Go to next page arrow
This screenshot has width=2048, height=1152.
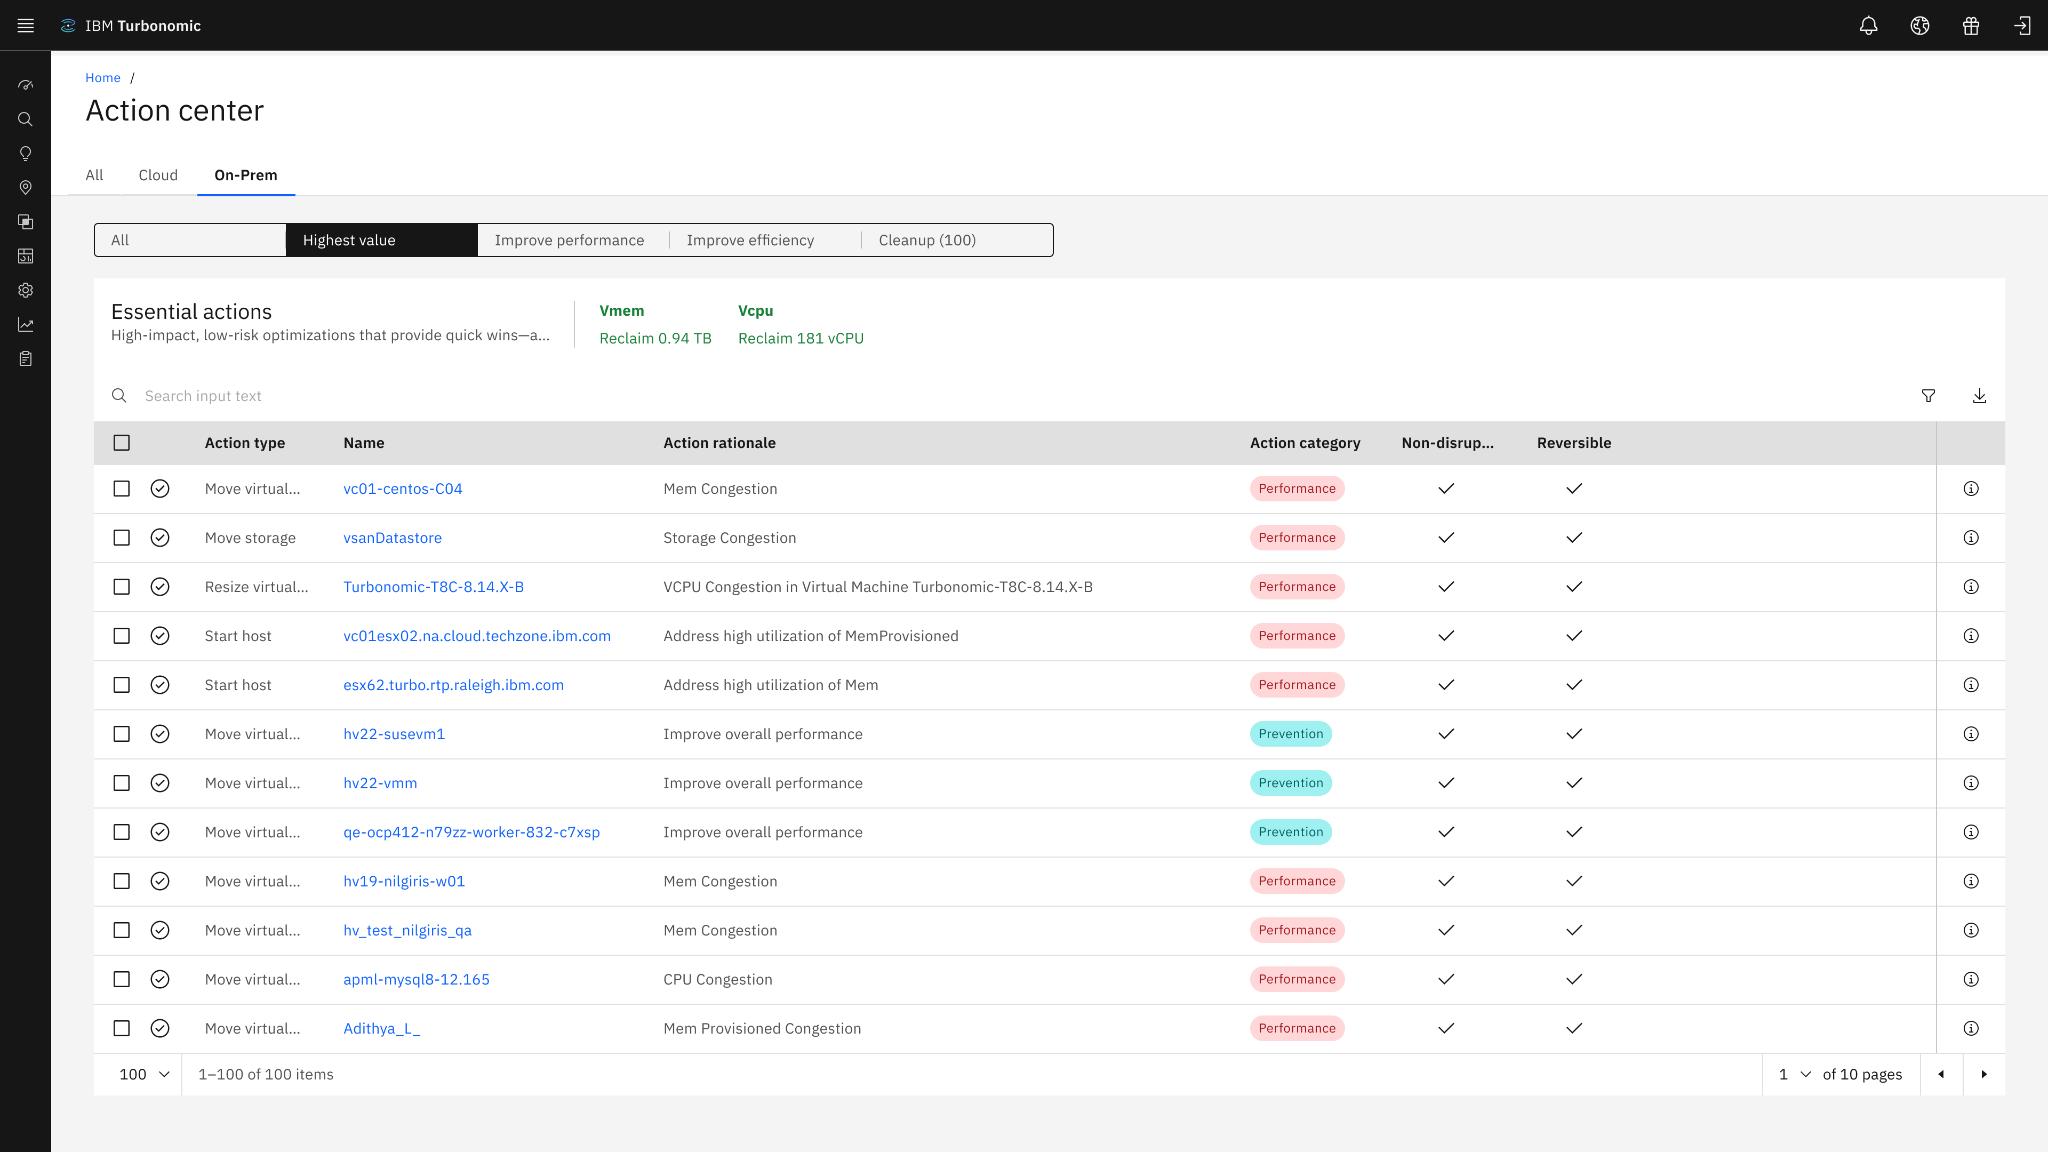click(1984, 1074)
